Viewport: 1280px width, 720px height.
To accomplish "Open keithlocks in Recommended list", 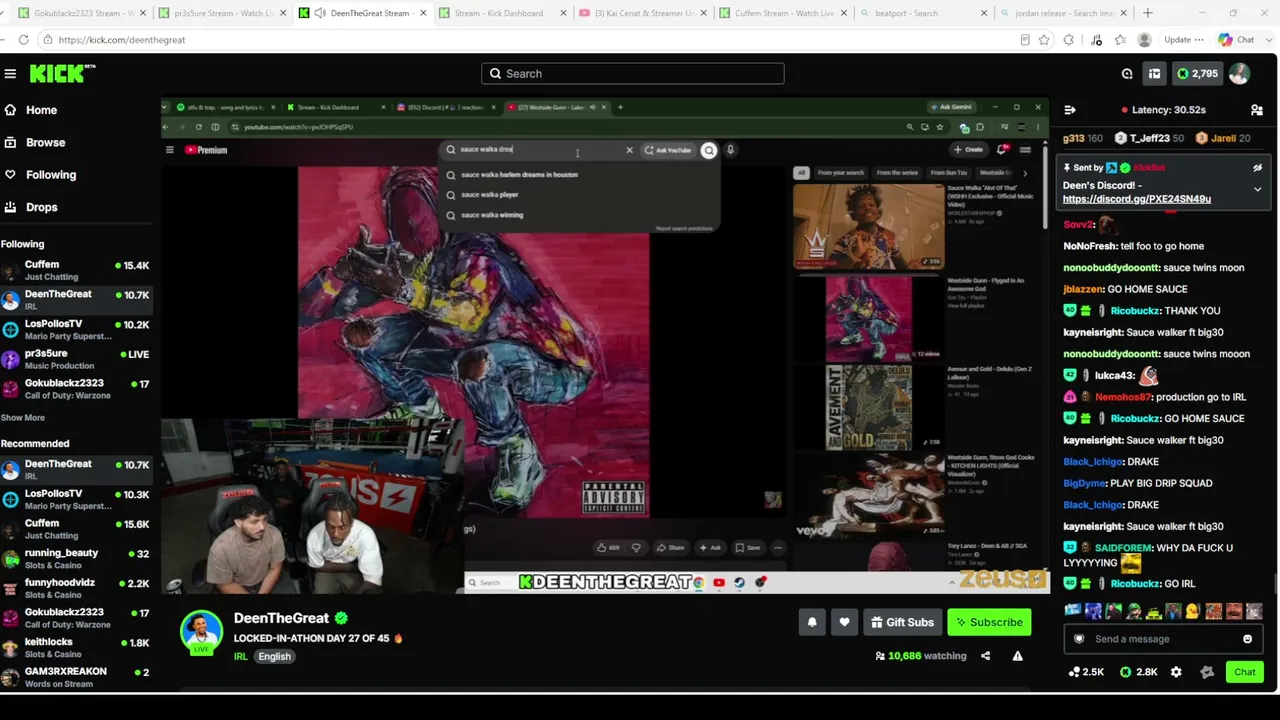I will point(77,647).
